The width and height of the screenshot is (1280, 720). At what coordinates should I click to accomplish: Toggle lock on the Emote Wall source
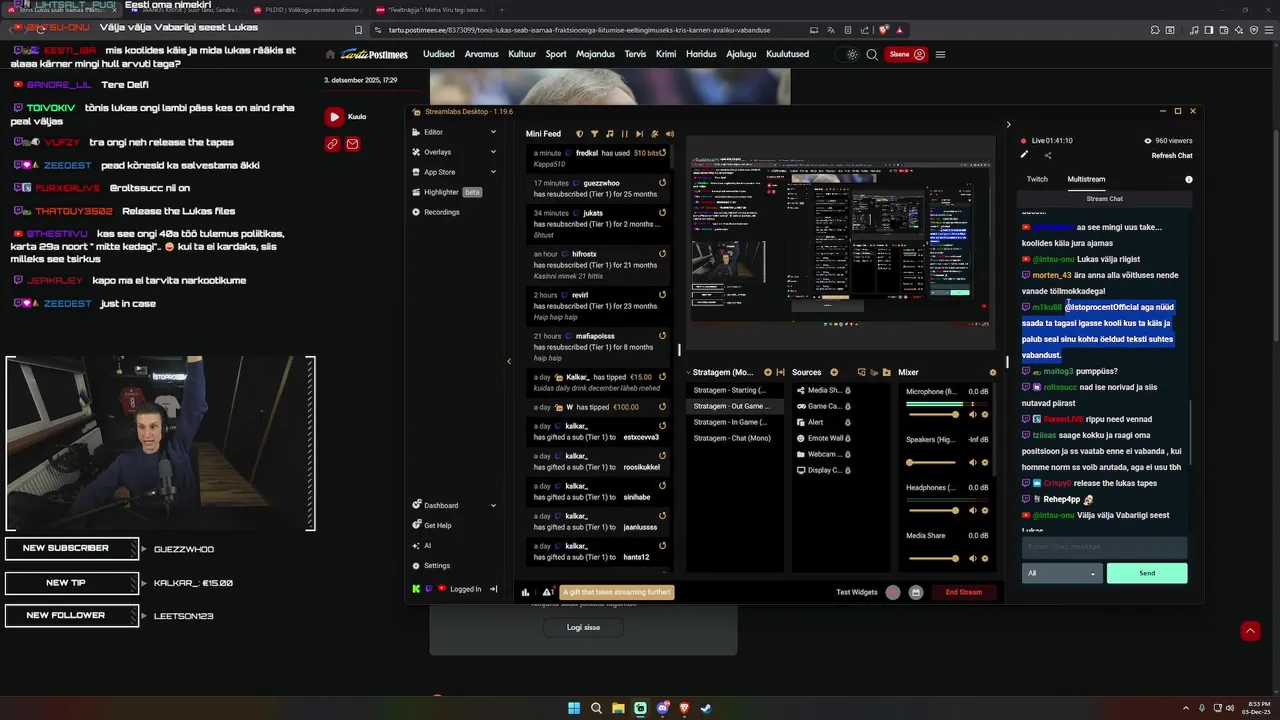[848, 438]
